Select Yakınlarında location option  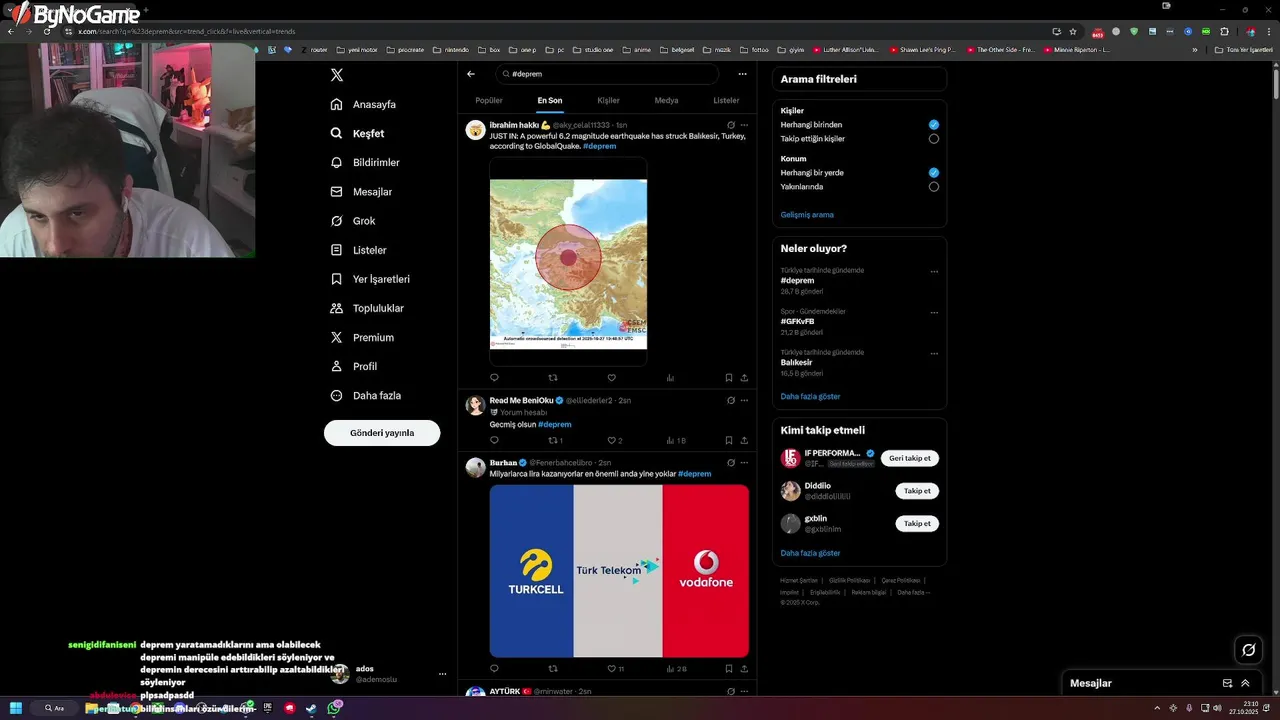(x=933, y=187)
